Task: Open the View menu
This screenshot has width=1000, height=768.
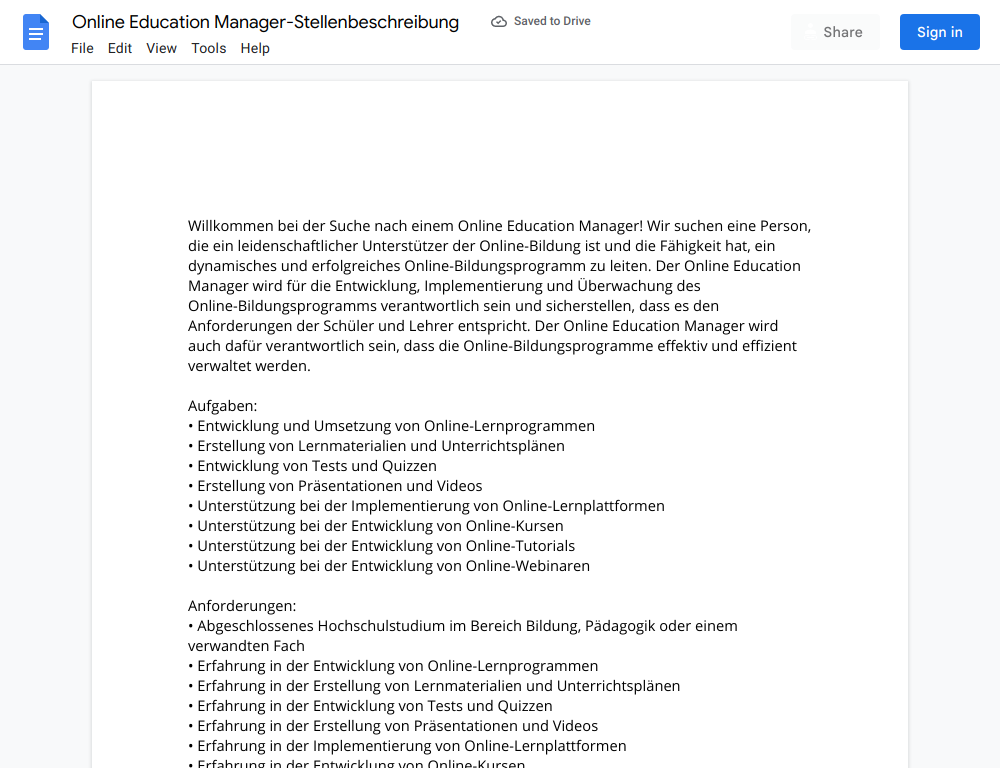Action: point(161,48)
